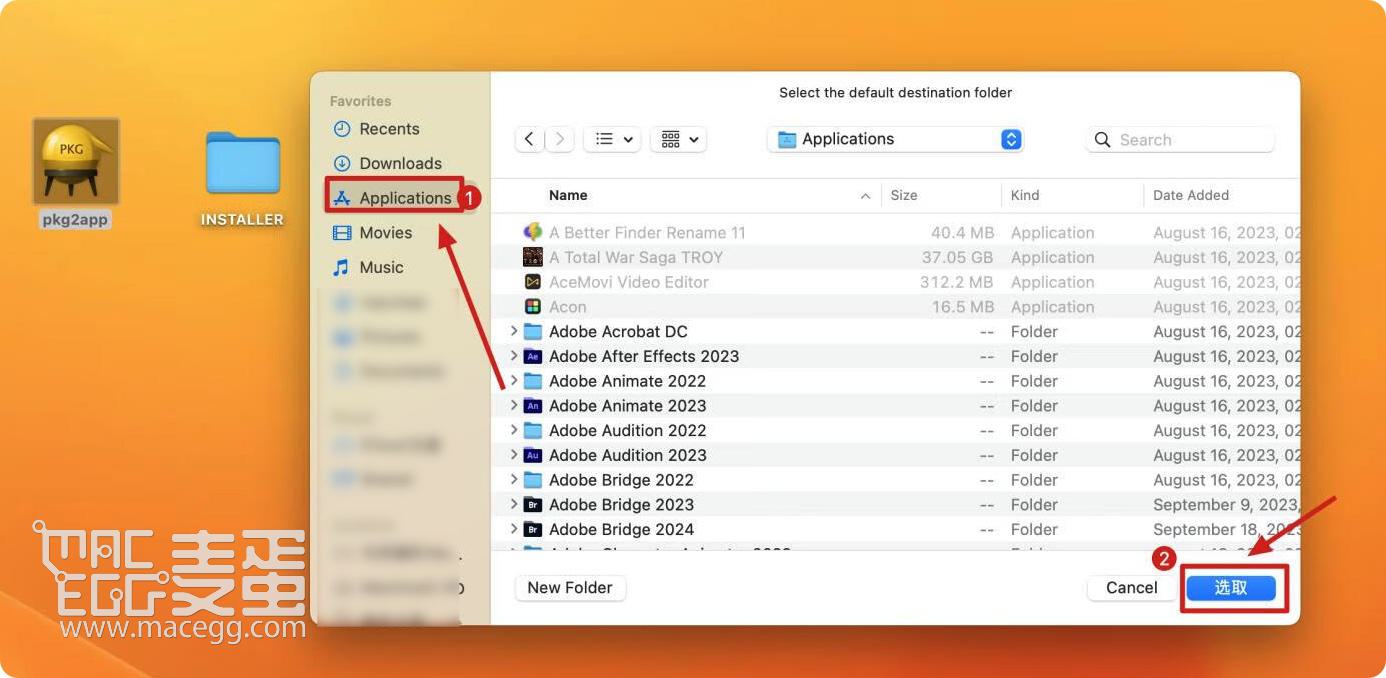
Task: Open the grid grouping options dropdown
Action: tap(679, 139)
